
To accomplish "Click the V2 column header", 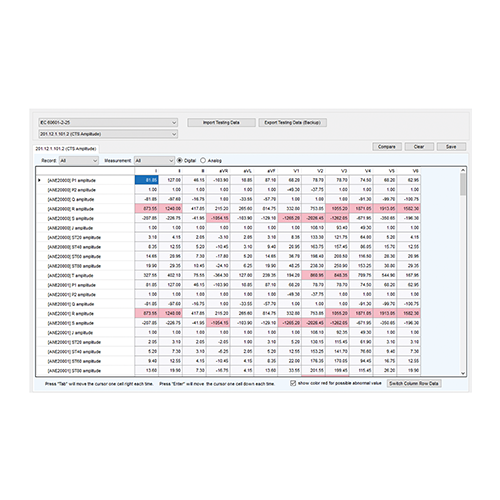I will point(314,171).
